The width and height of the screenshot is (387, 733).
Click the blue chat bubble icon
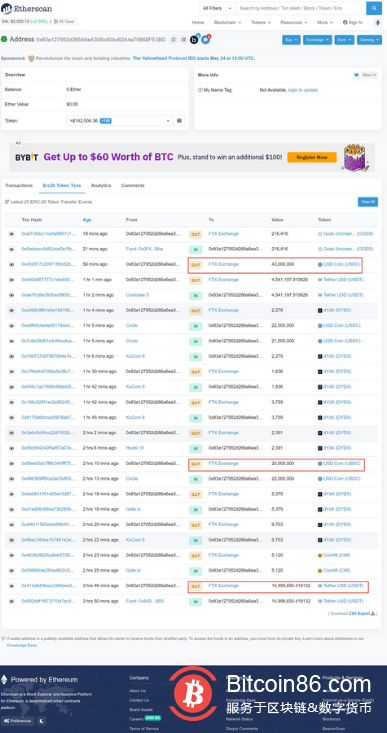tap(206, 40)
